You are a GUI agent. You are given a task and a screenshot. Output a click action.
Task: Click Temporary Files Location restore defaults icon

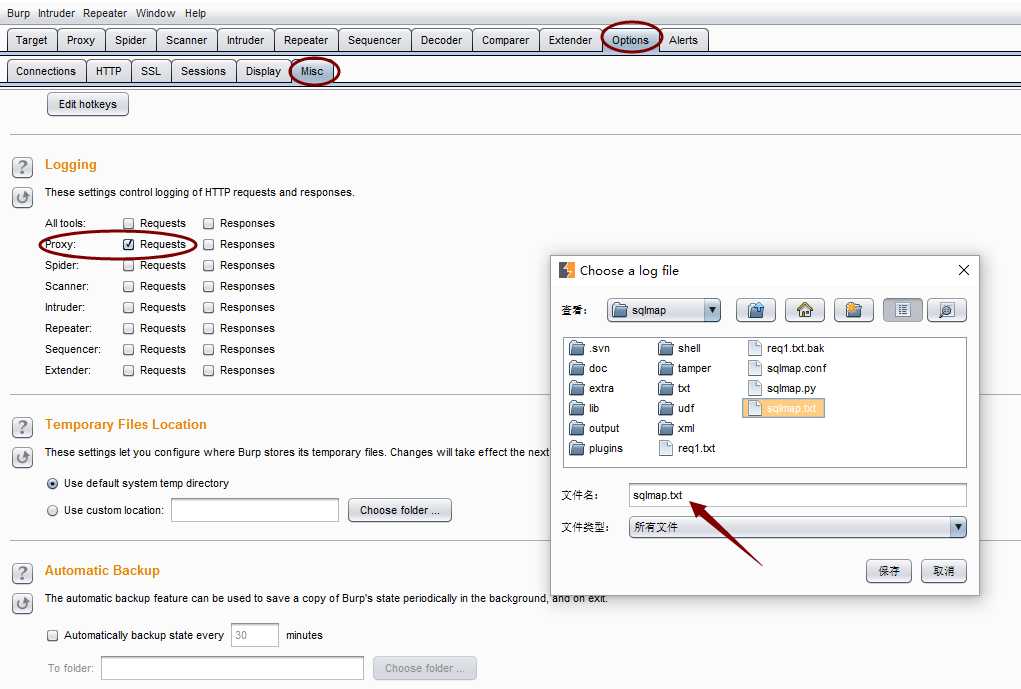pyautogui.click(x=22, y=457)
